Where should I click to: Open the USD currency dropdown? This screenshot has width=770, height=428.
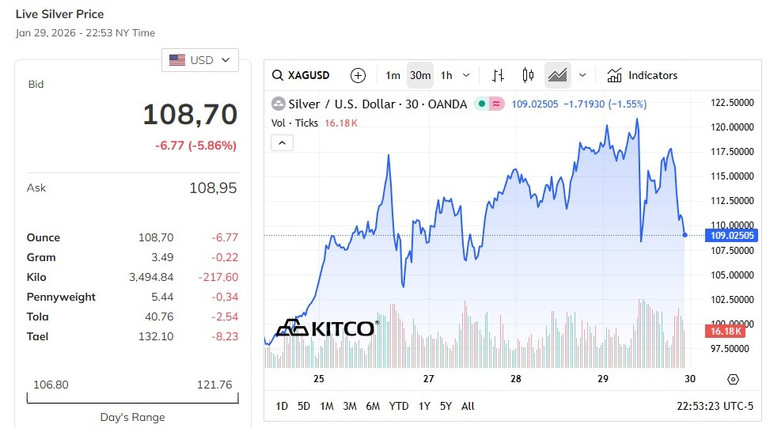[200, 60]
